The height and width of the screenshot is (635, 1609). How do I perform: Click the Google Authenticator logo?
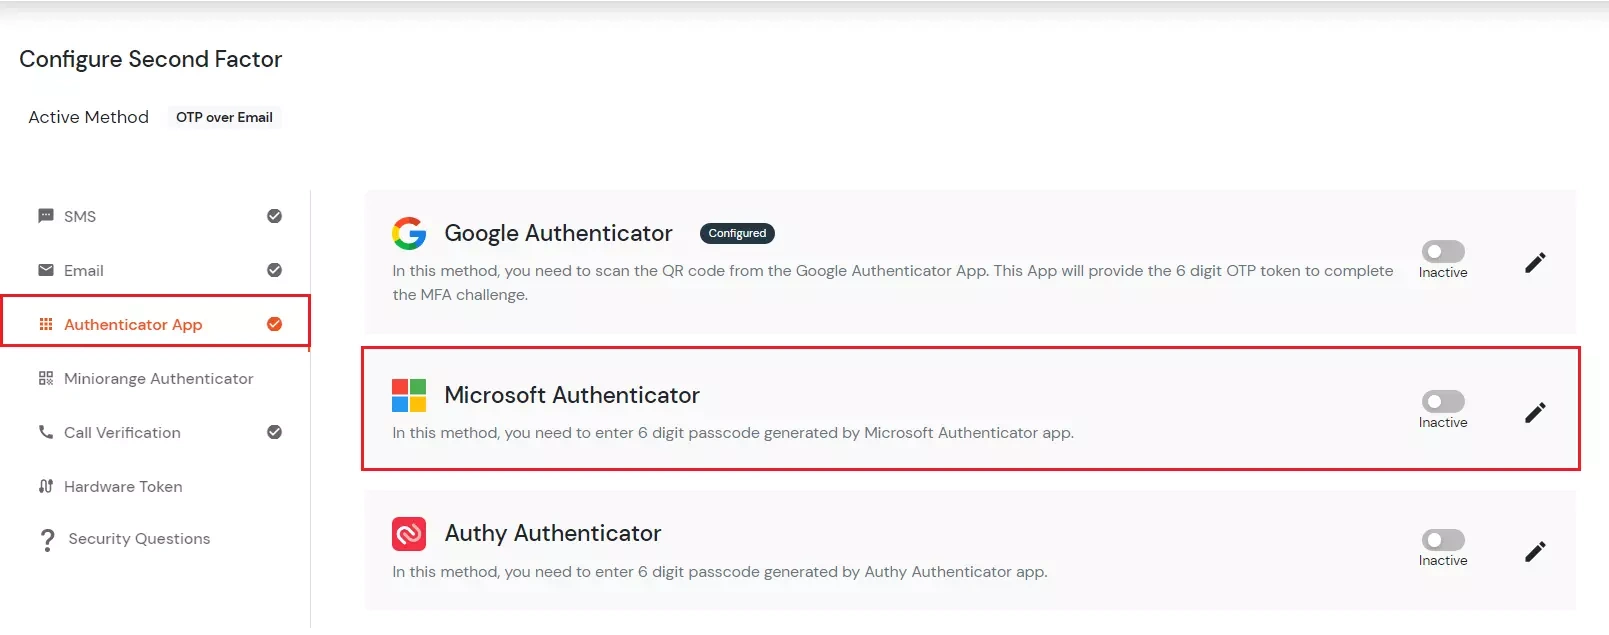coord(408,233)
